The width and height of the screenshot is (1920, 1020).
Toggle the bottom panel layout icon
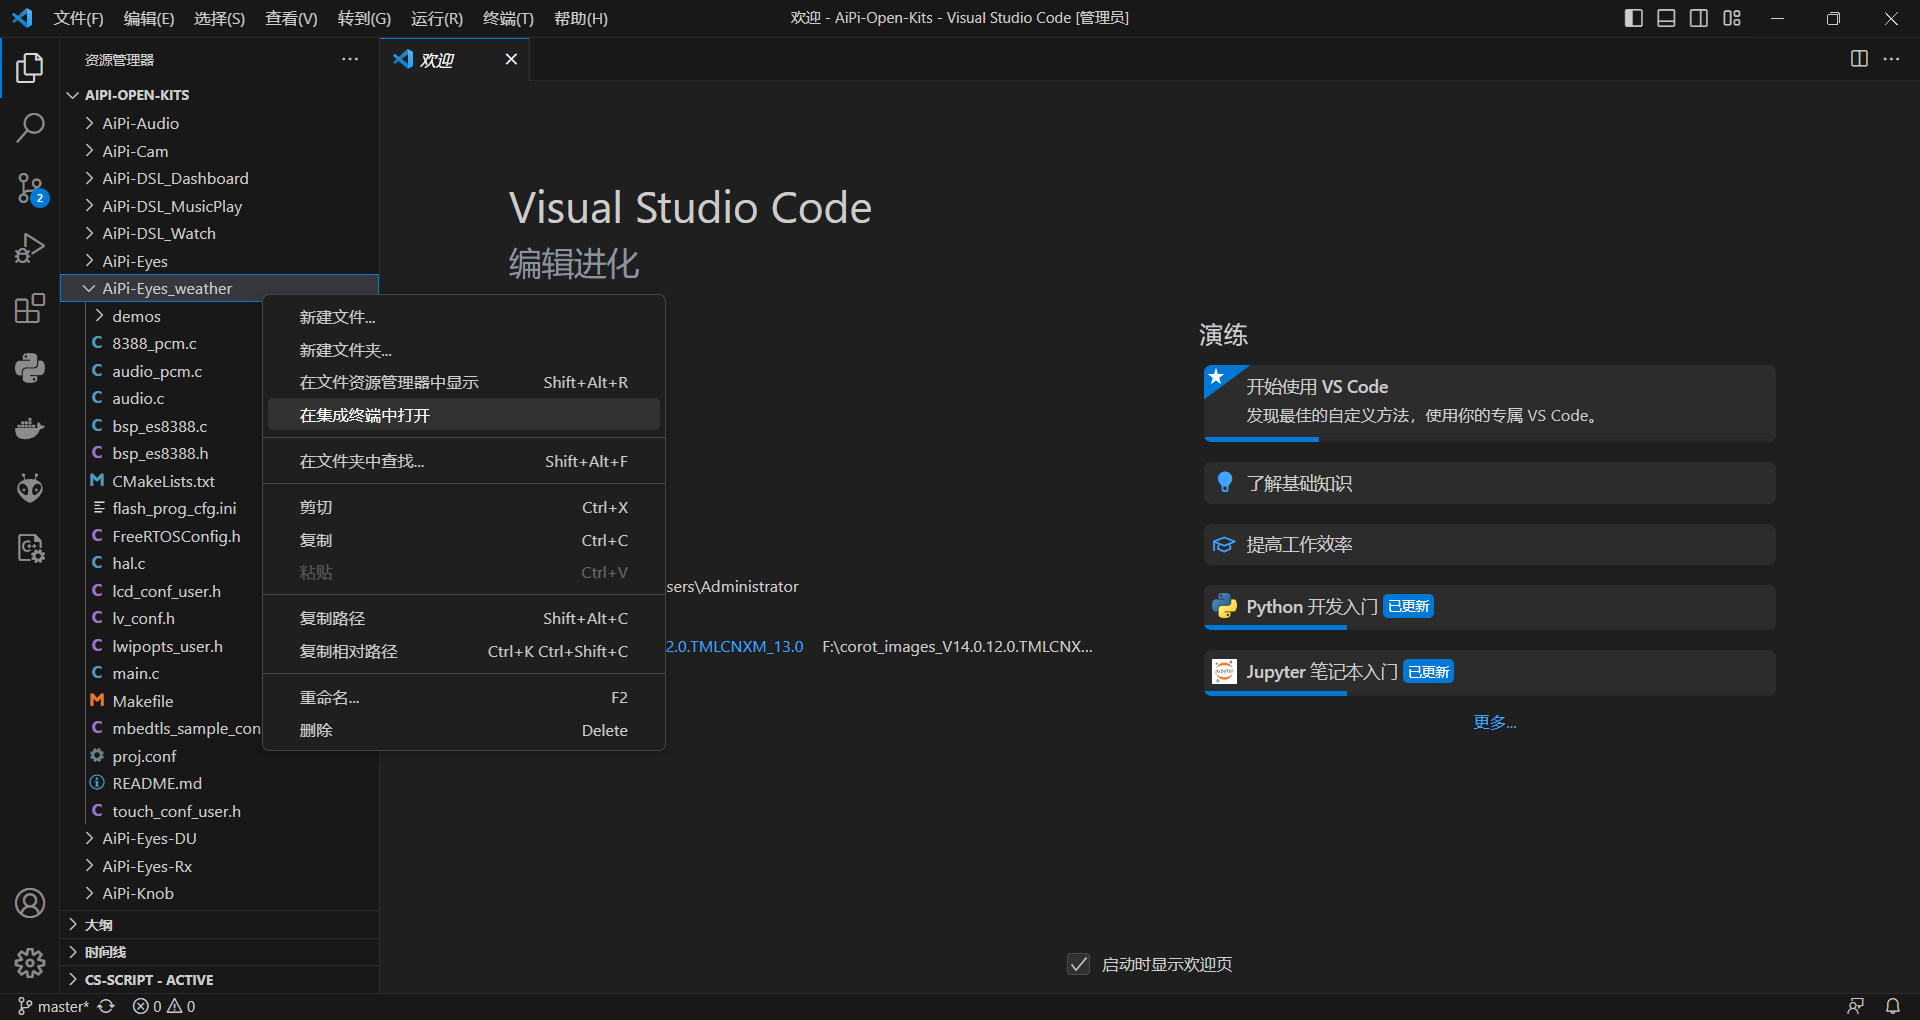coord(1666,18)
